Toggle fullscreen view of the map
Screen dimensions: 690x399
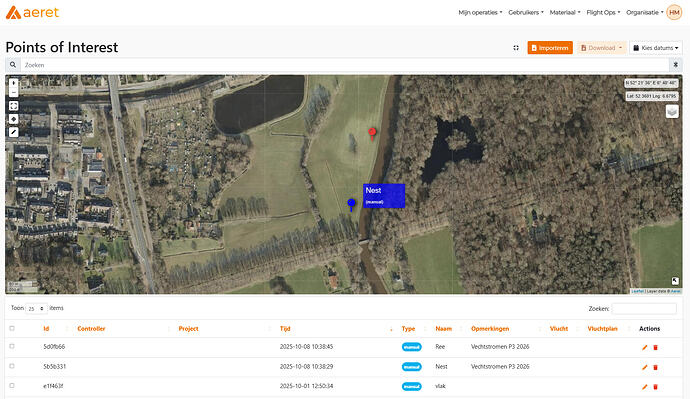click(x=14, y=106)
